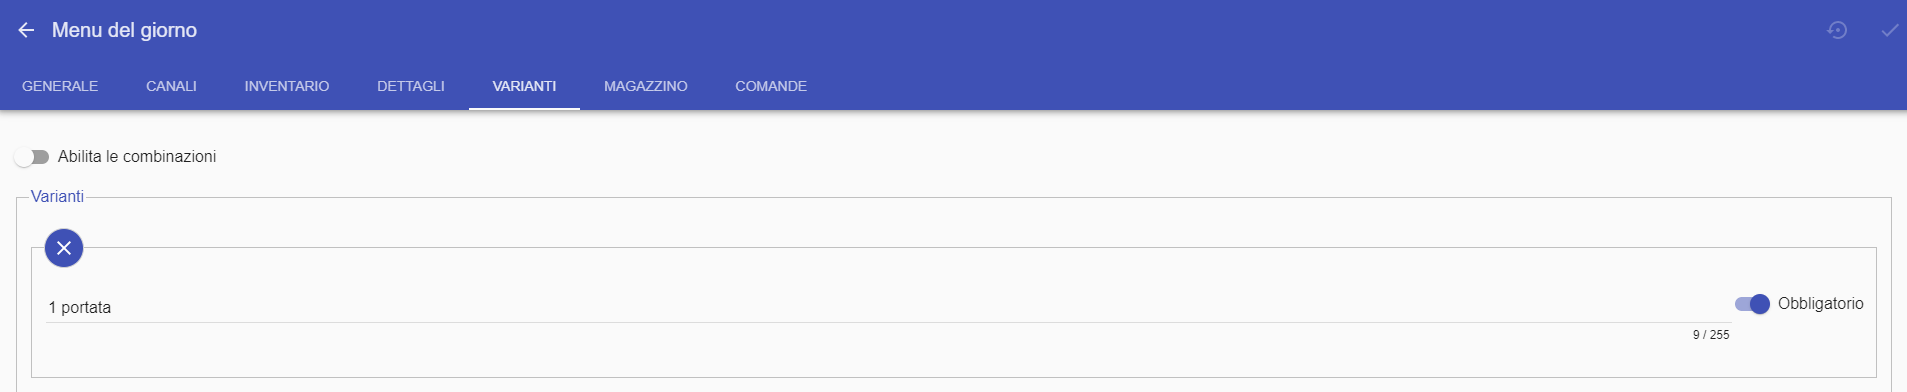Confirm changes with the checkmark icon
The width and height of the screenshot is (1907, 392).
(1889, 30)
